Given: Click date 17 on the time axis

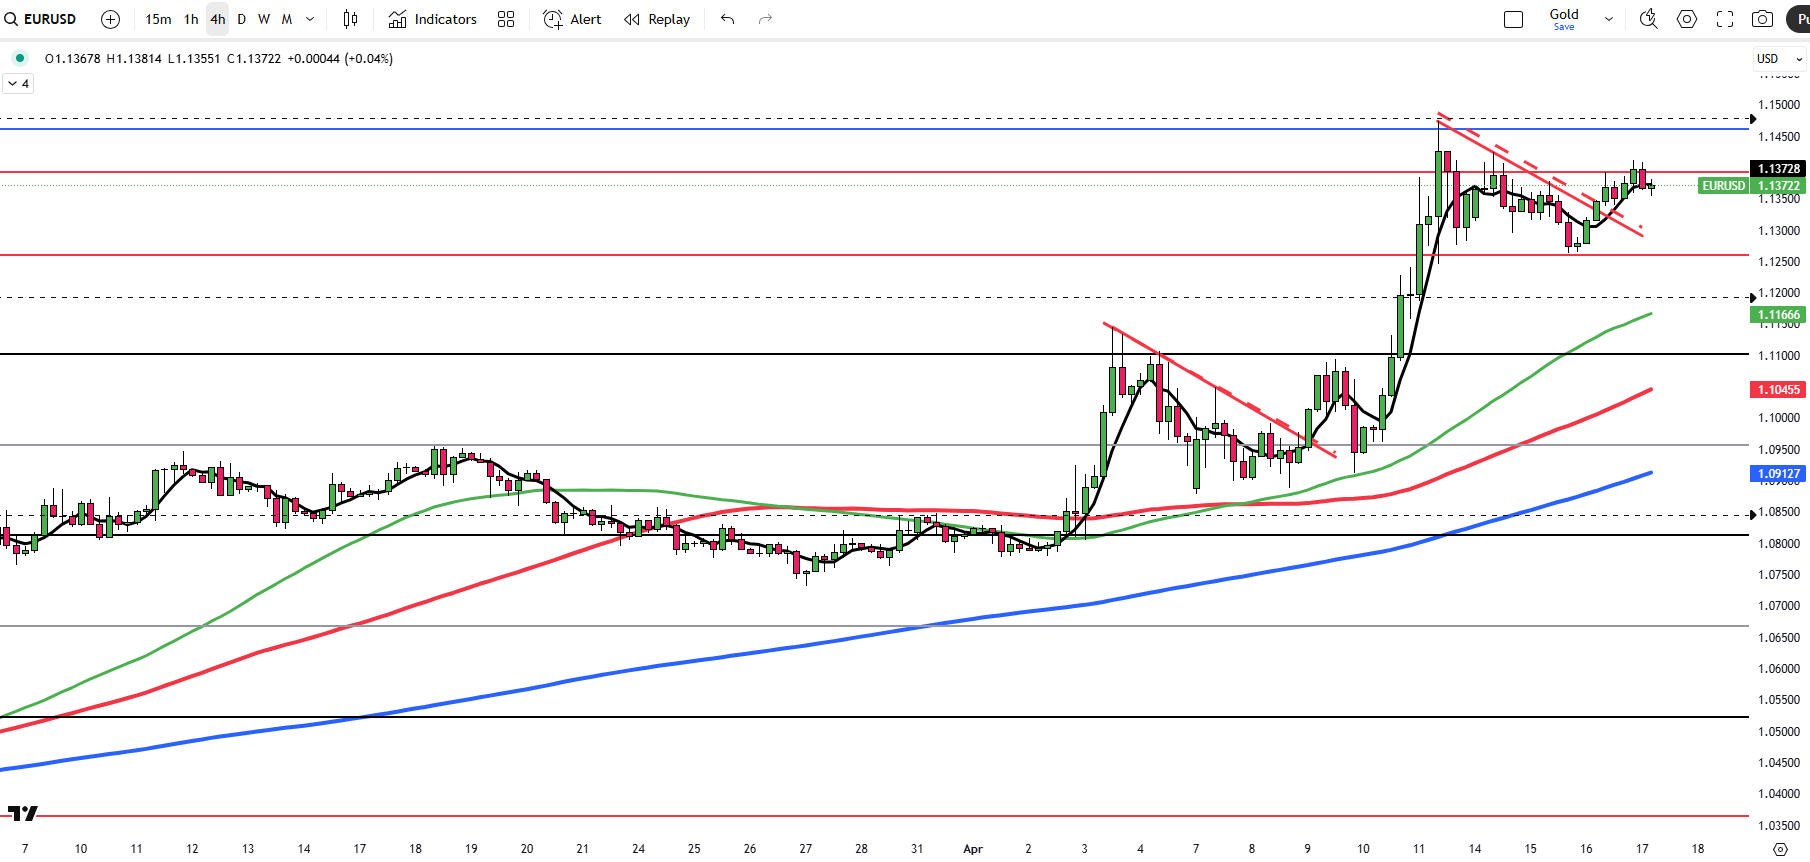Looking at the screenshot, I should (1642, 849).
